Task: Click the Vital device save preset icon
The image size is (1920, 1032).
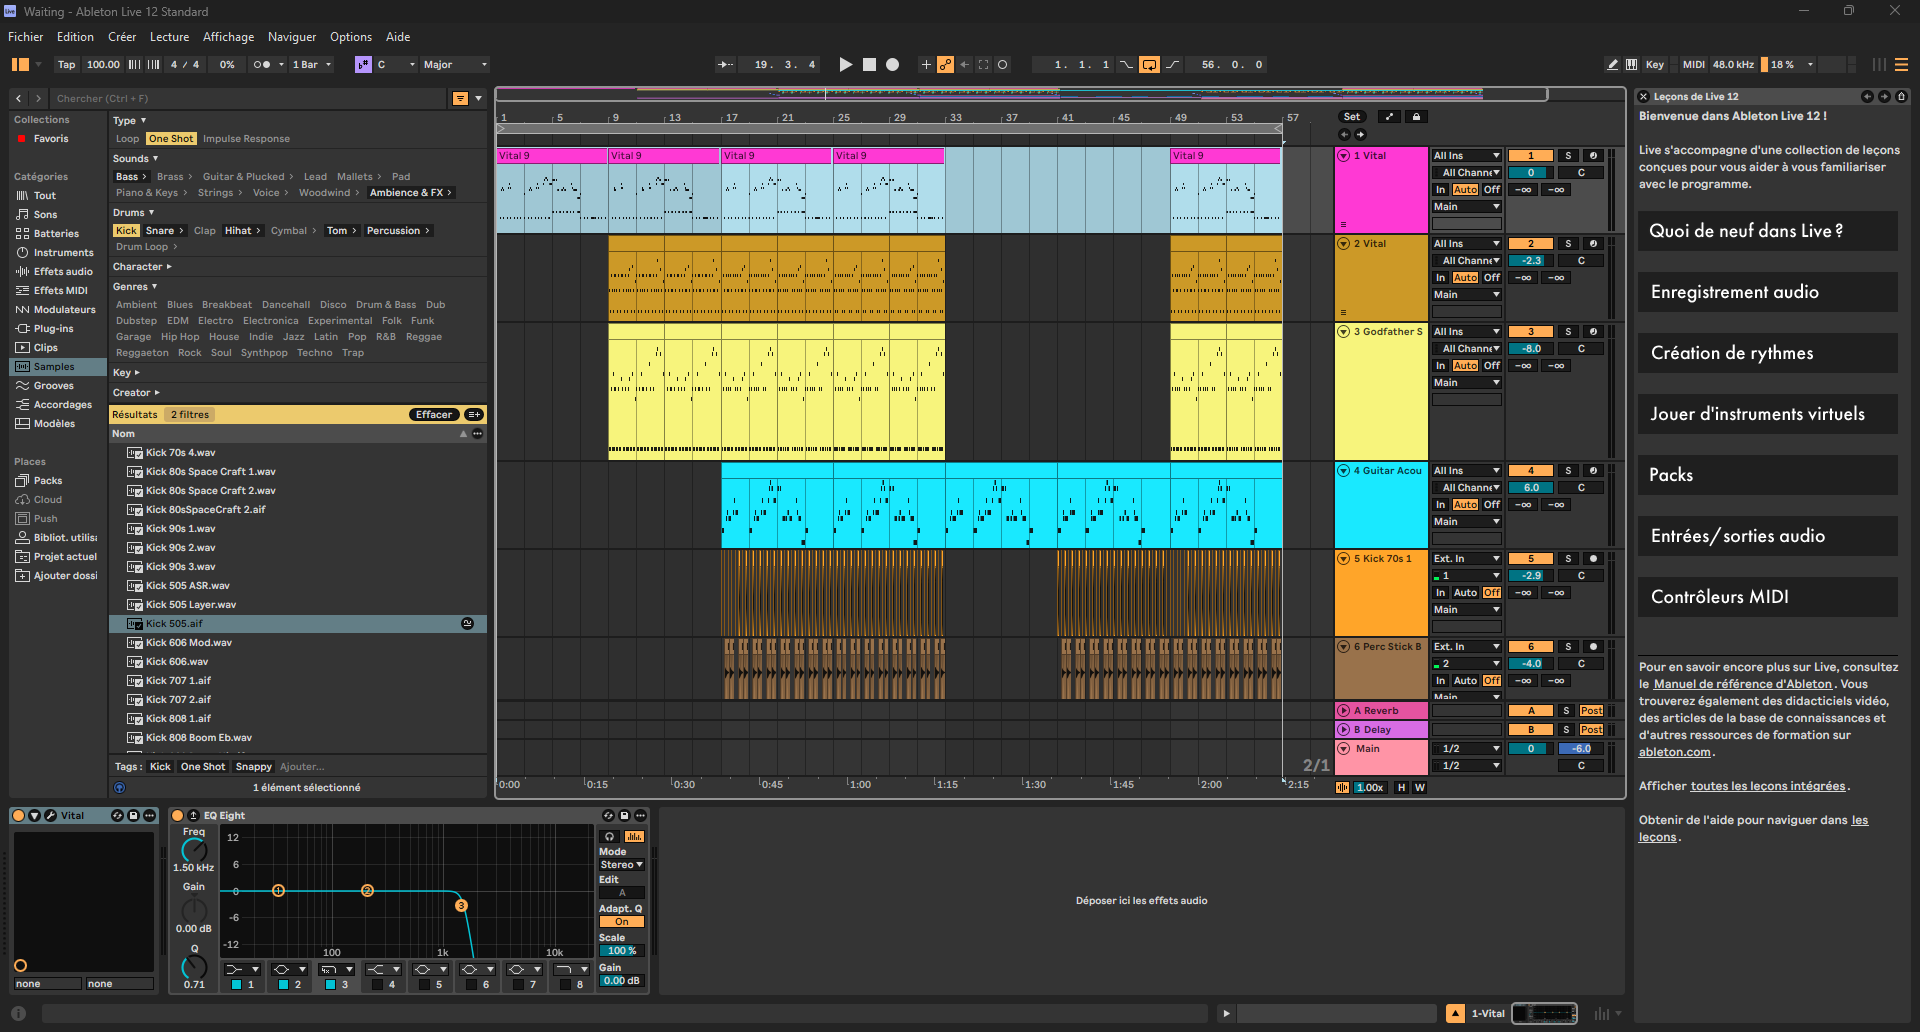Action: 133,816
